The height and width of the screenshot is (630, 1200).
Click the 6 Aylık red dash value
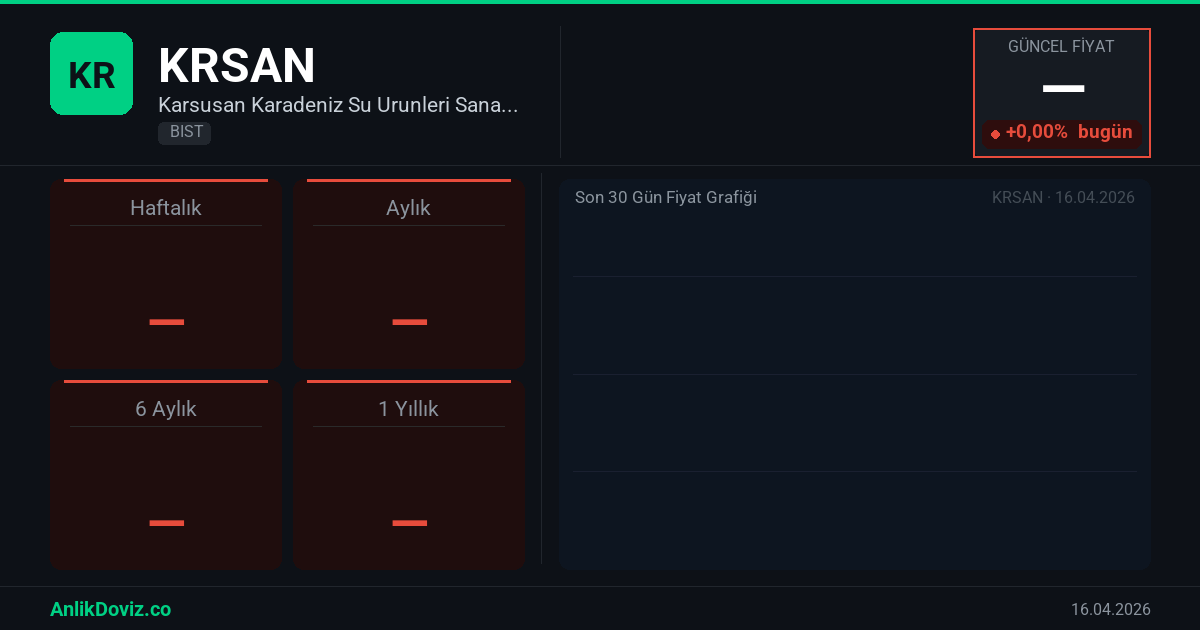pyautogui.click(x=166, y=523)
